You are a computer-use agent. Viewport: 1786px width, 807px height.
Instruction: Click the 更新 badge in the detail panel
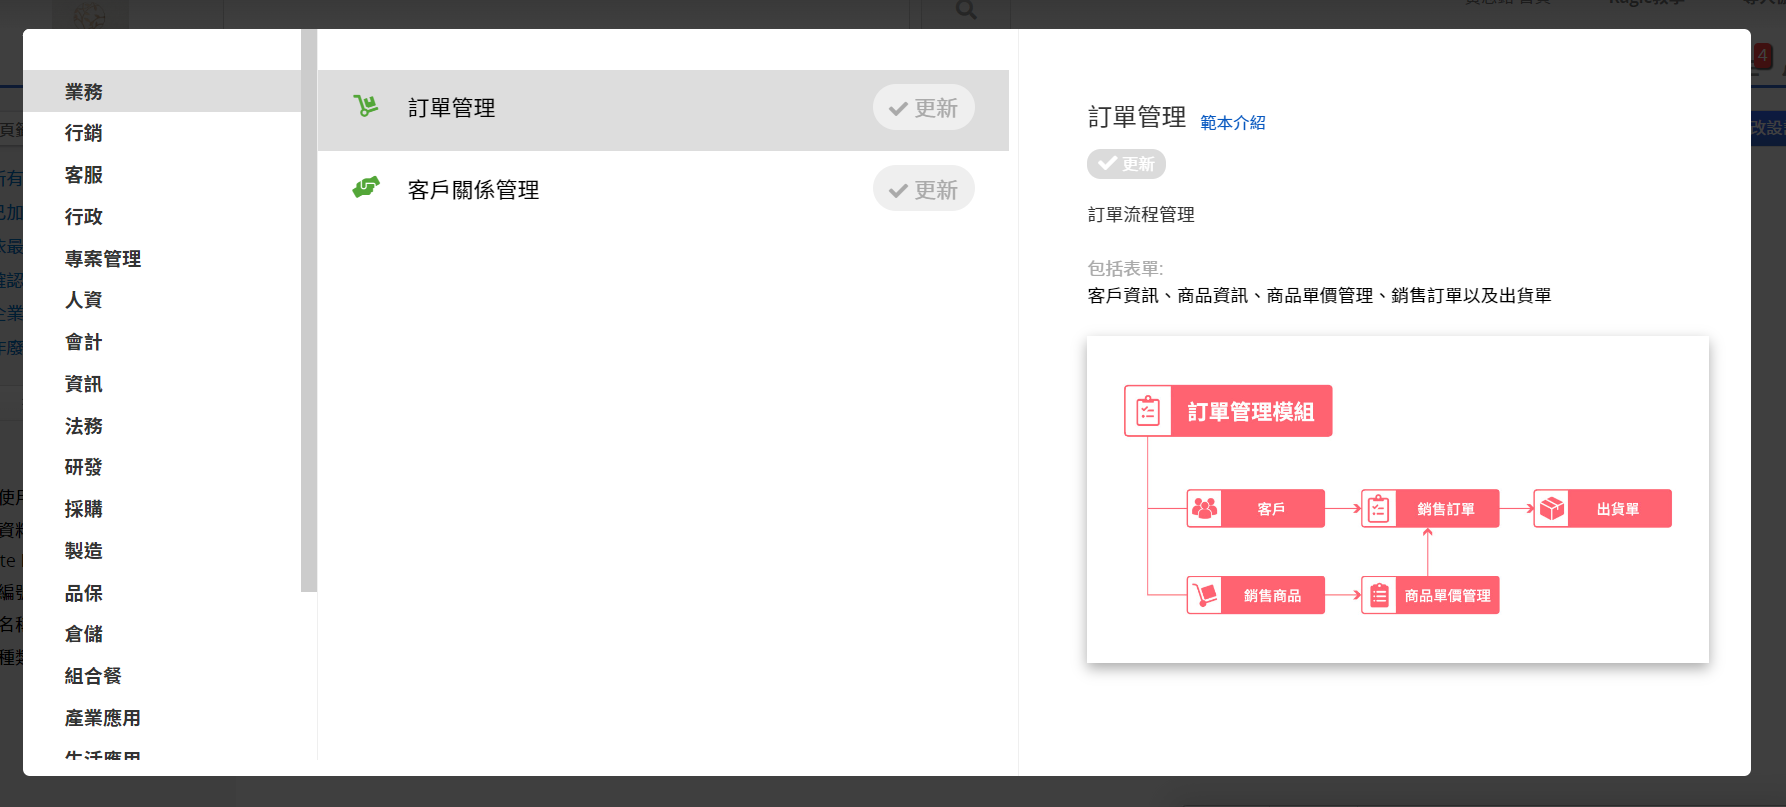(x=1126, y=164)
